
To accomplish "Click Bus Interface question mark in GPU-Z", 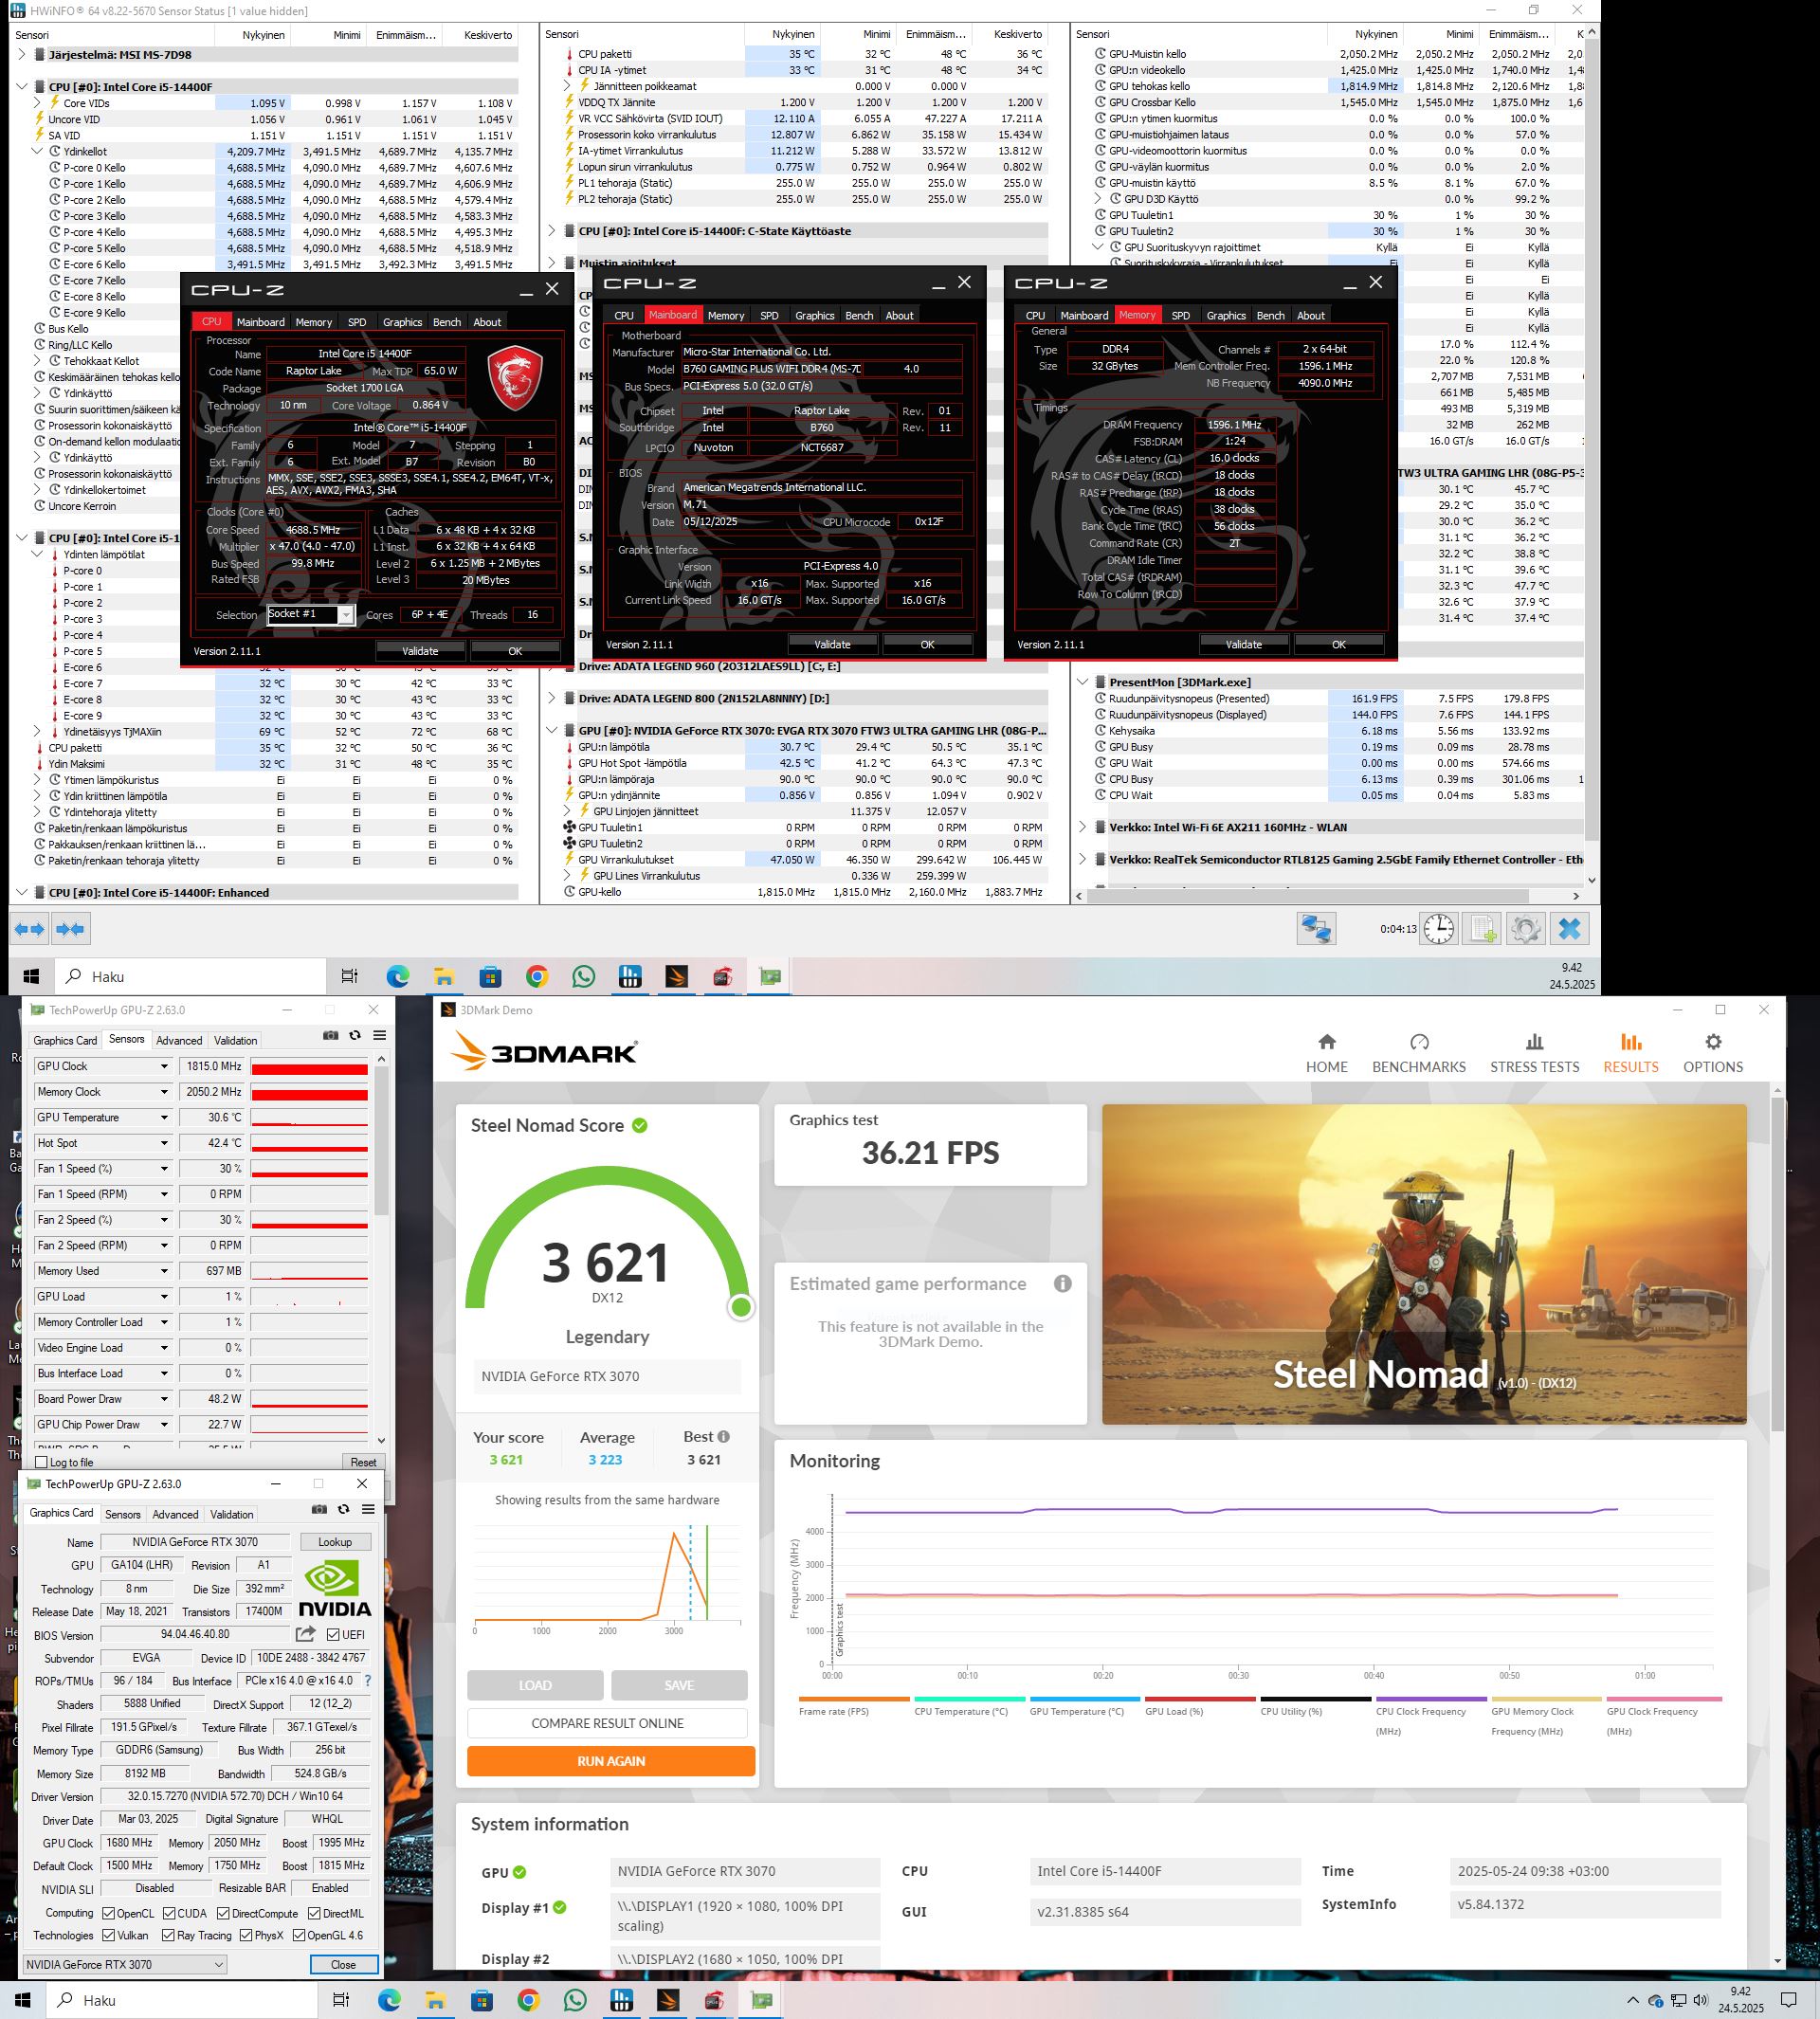I will pos(367,1680).
